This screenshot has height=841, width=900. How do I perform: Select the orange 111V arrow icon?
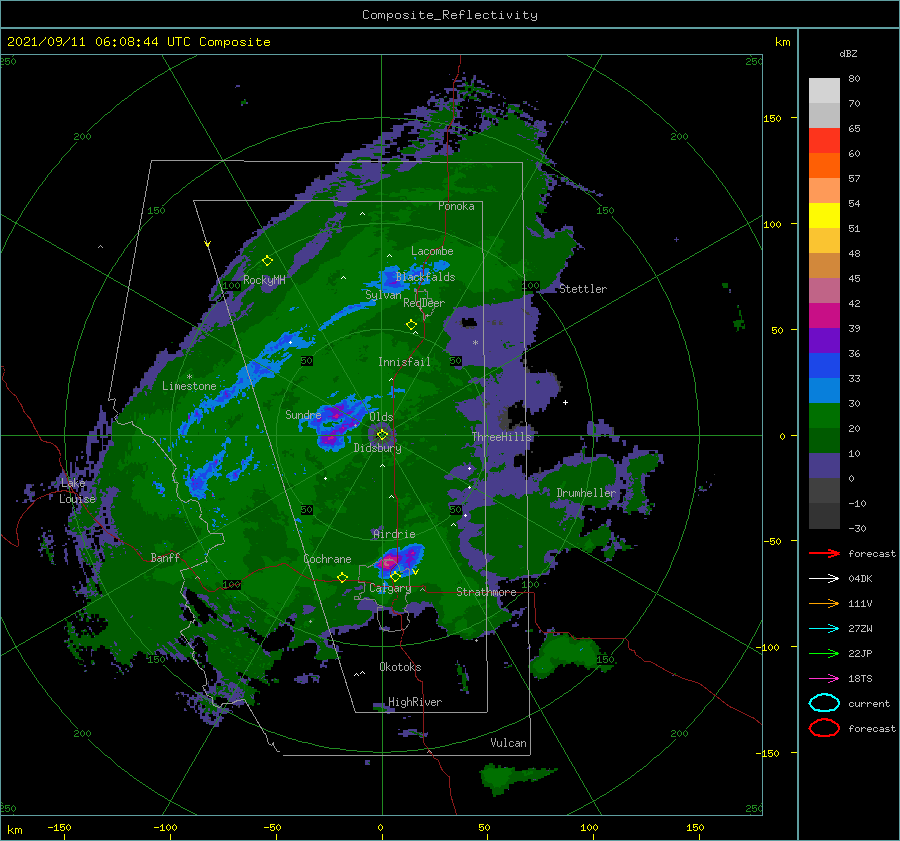[x=824, y=603]
